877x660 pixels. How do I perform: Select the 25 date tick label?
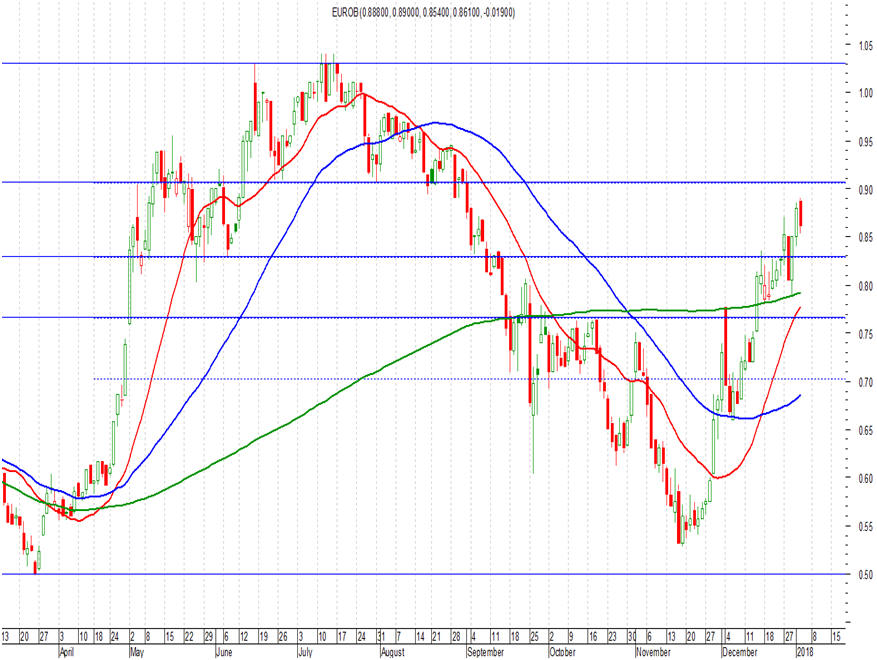click(534, 637)
